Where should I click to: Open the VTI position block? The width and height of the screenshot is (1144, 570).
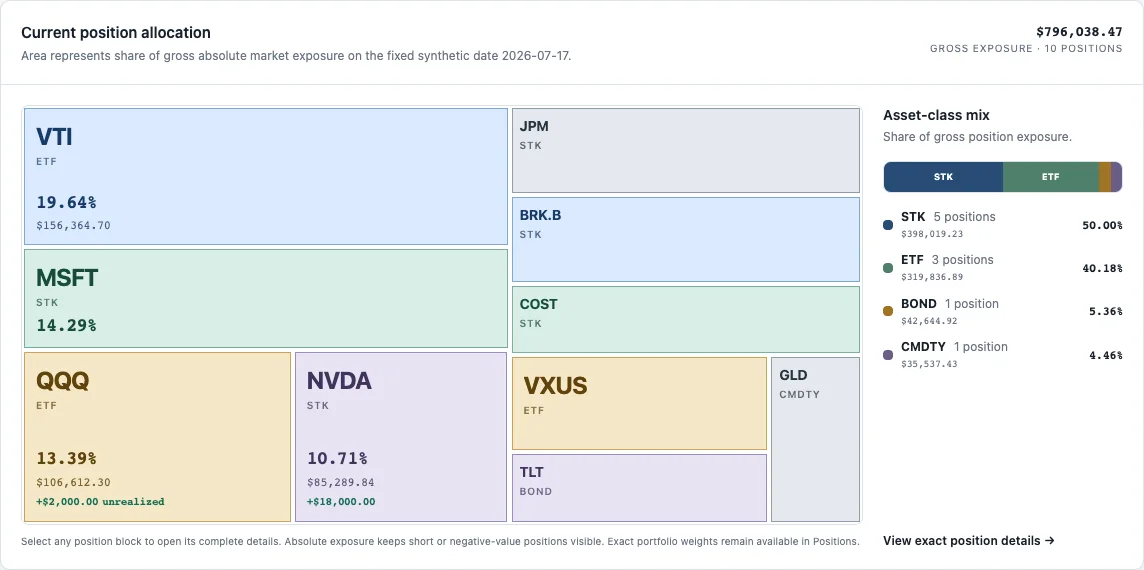click(x=266, y=177)
